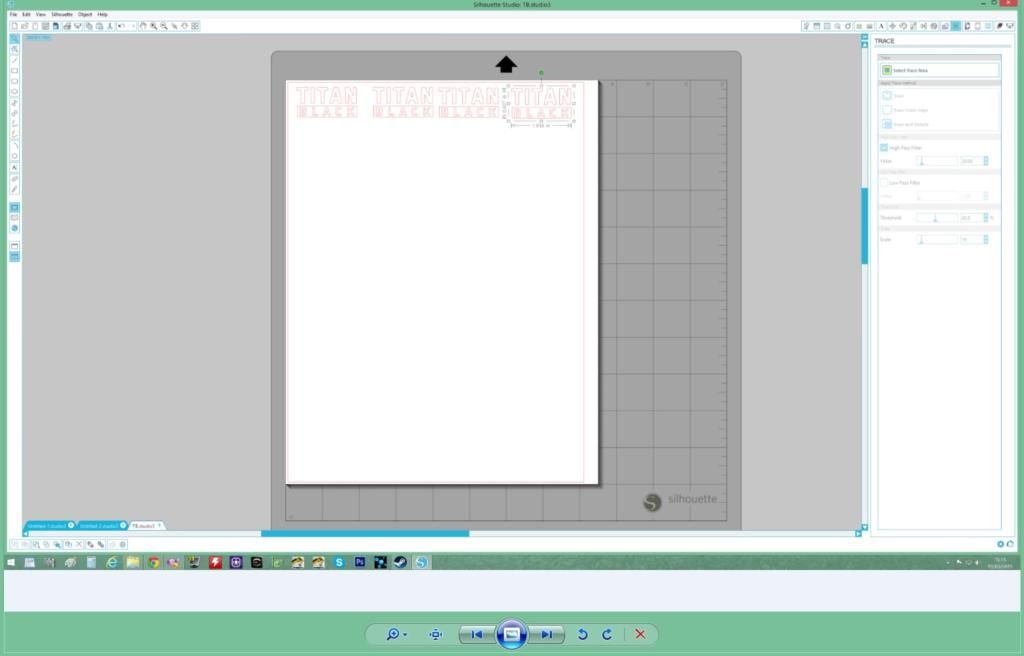The image size is (1024, 656).
Task: Open the Edit menu
Action: click(26, 14)
